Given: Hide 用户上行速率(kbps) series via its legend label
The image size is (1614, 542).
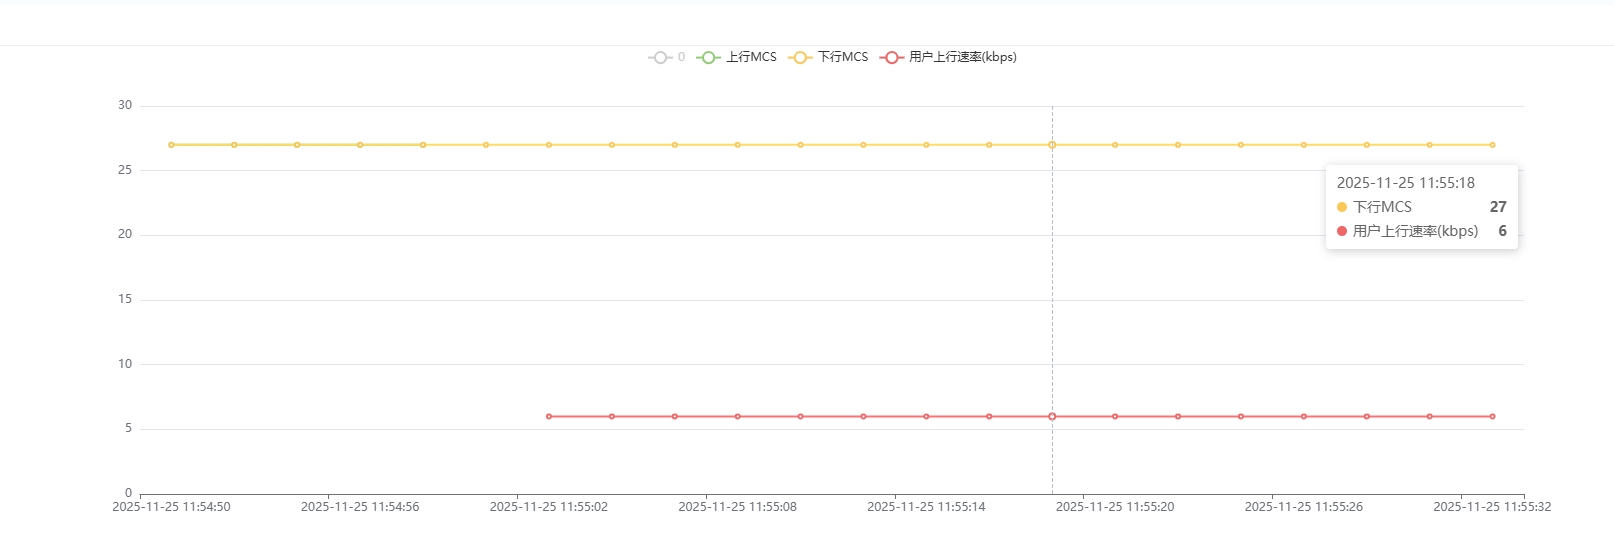Looking at the screenshot, I should coord(962,58).
